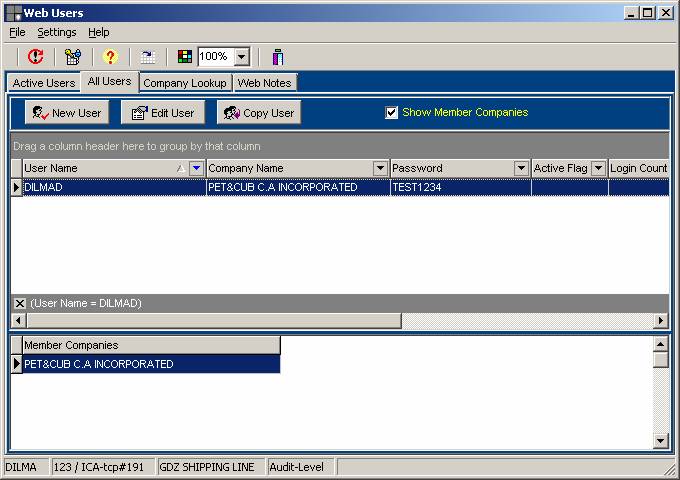The image size is (680, 480).
Task: Click the purple exit door icon
Action: pos(278,57)
